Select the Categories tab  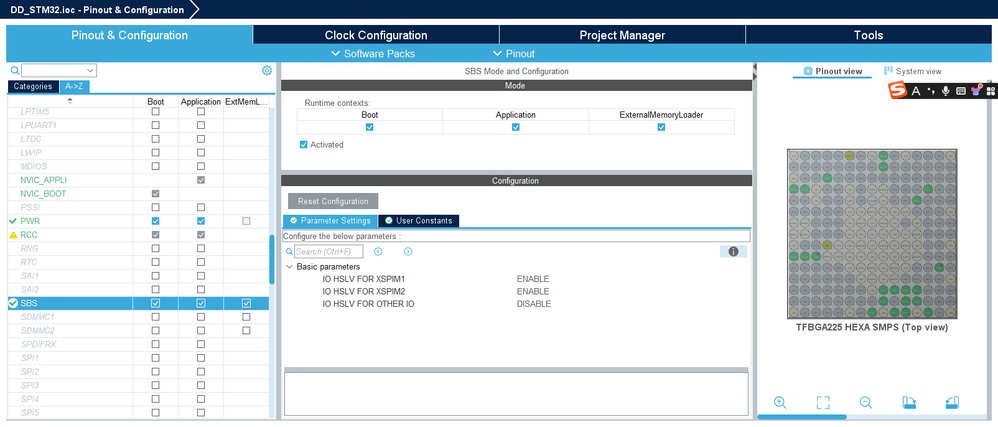pyautogui.click(x=33, y=87)
